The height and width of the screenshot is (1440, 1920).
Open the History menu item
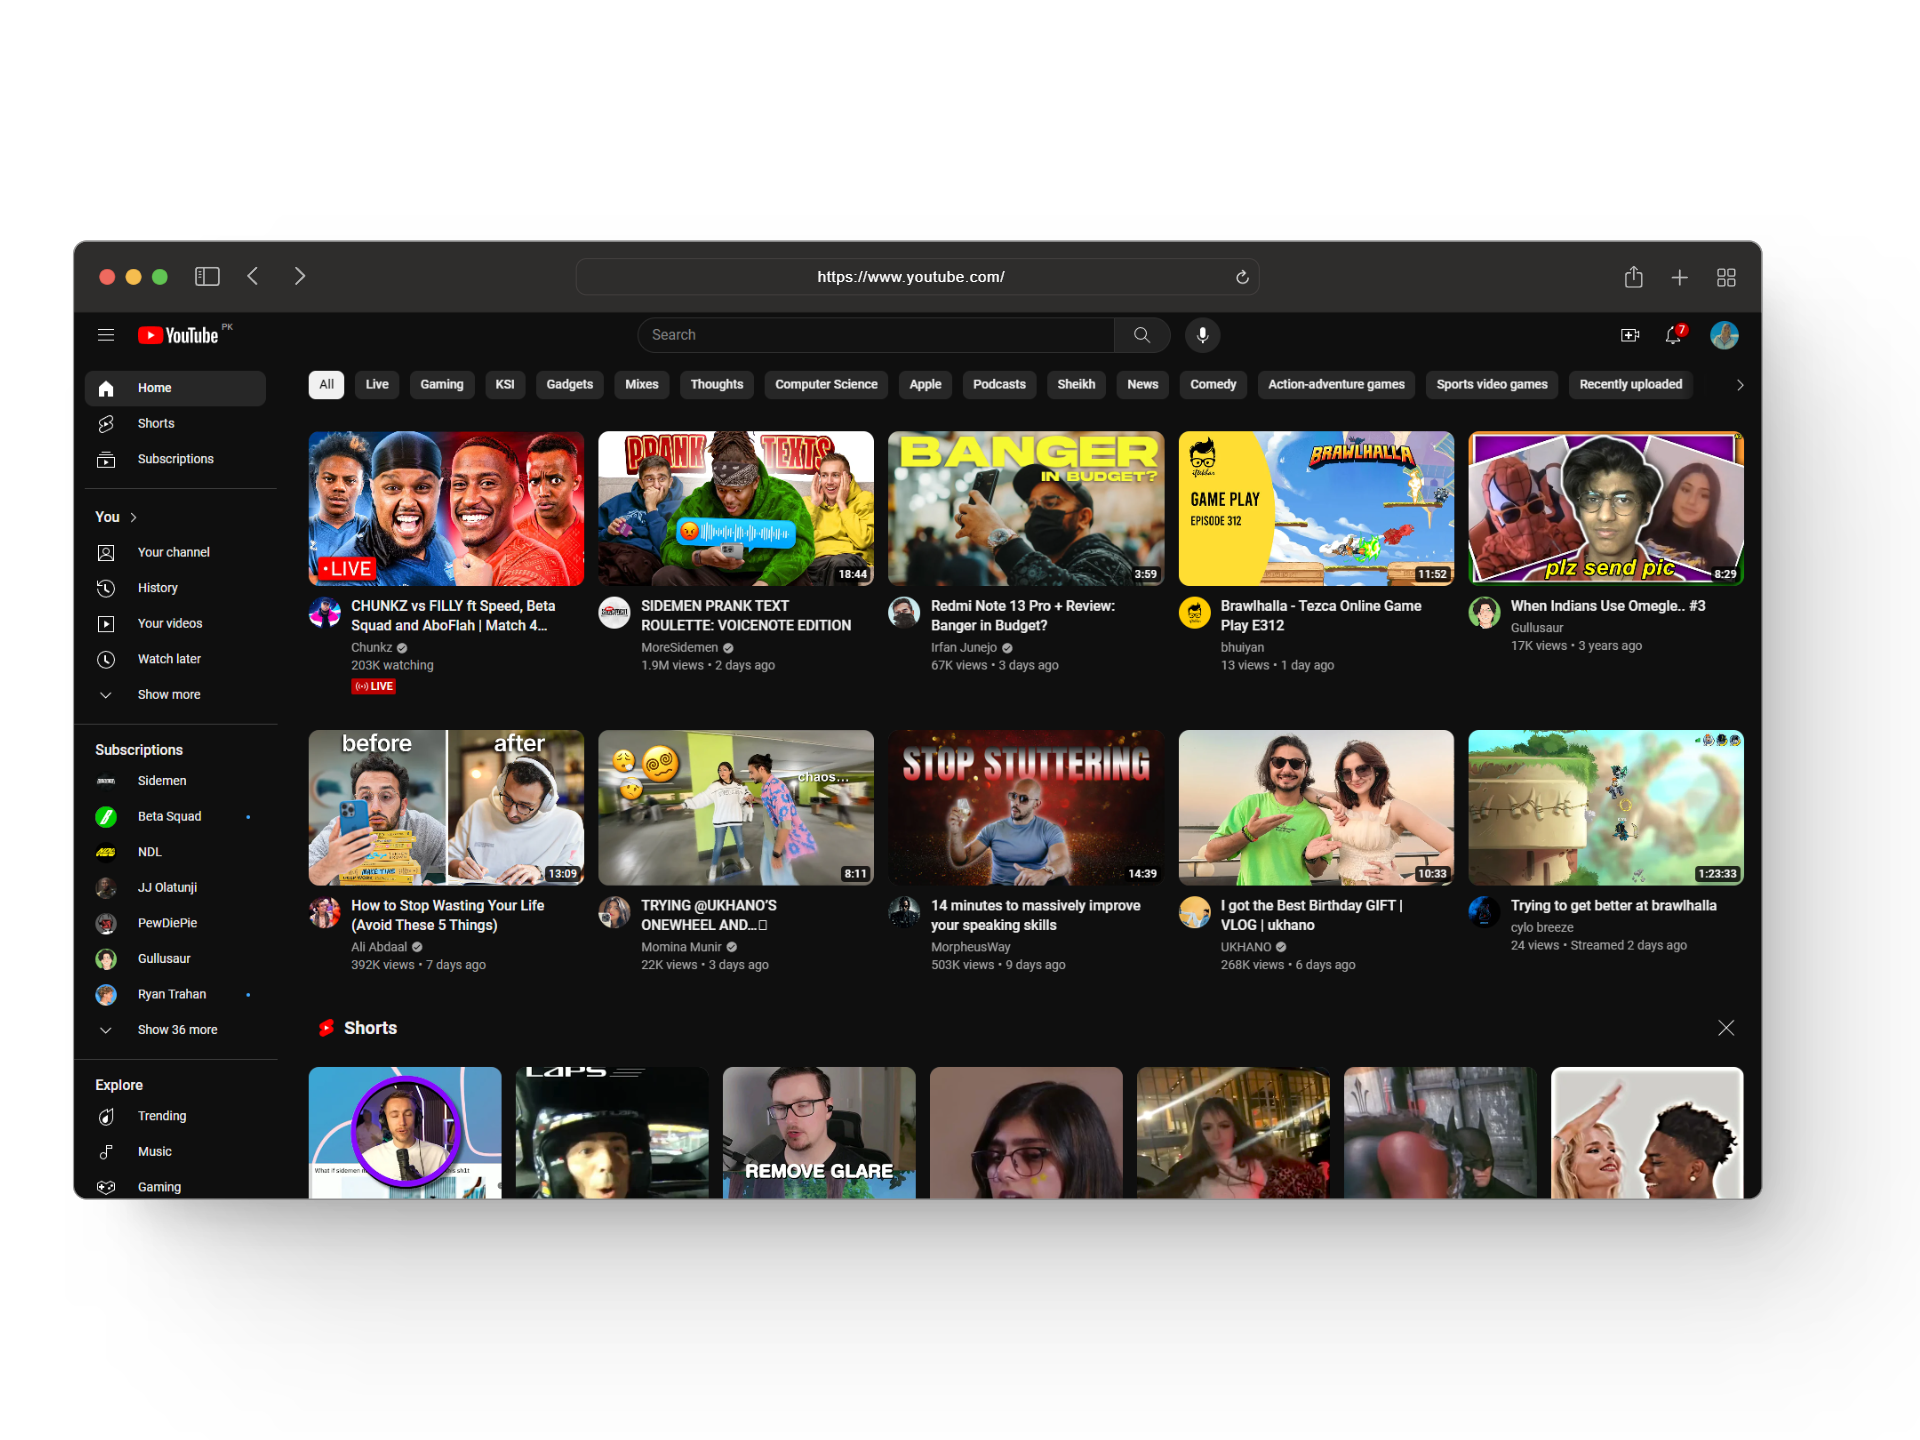coord(157,588)
